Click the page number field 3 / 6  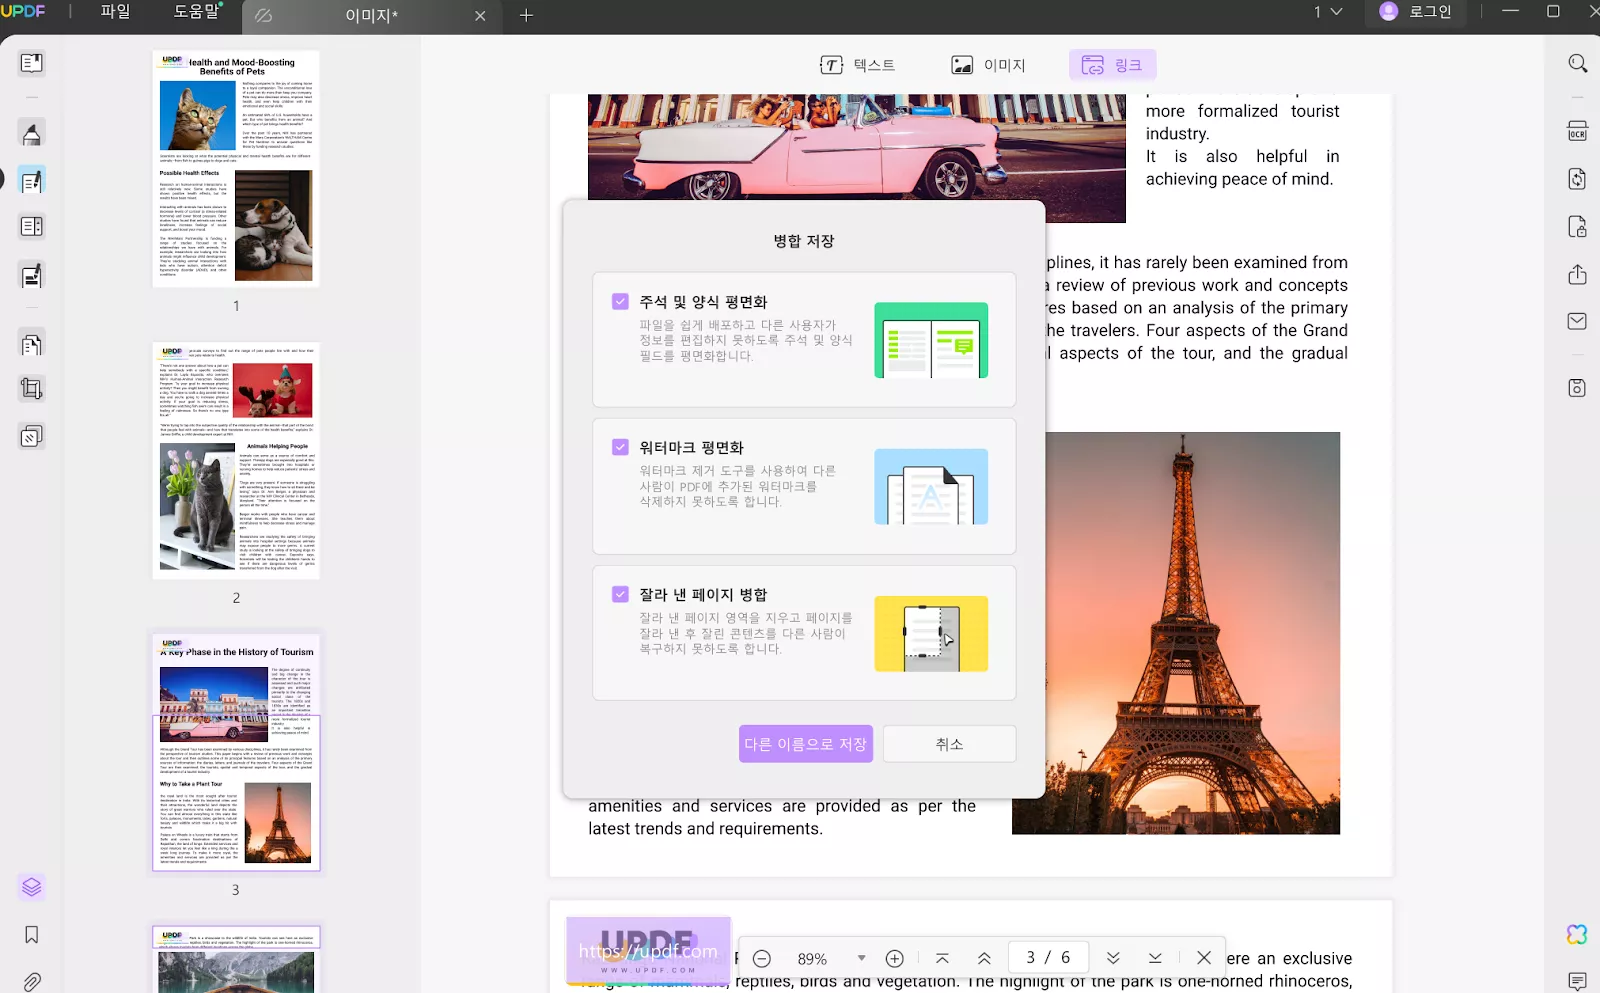1048,958
